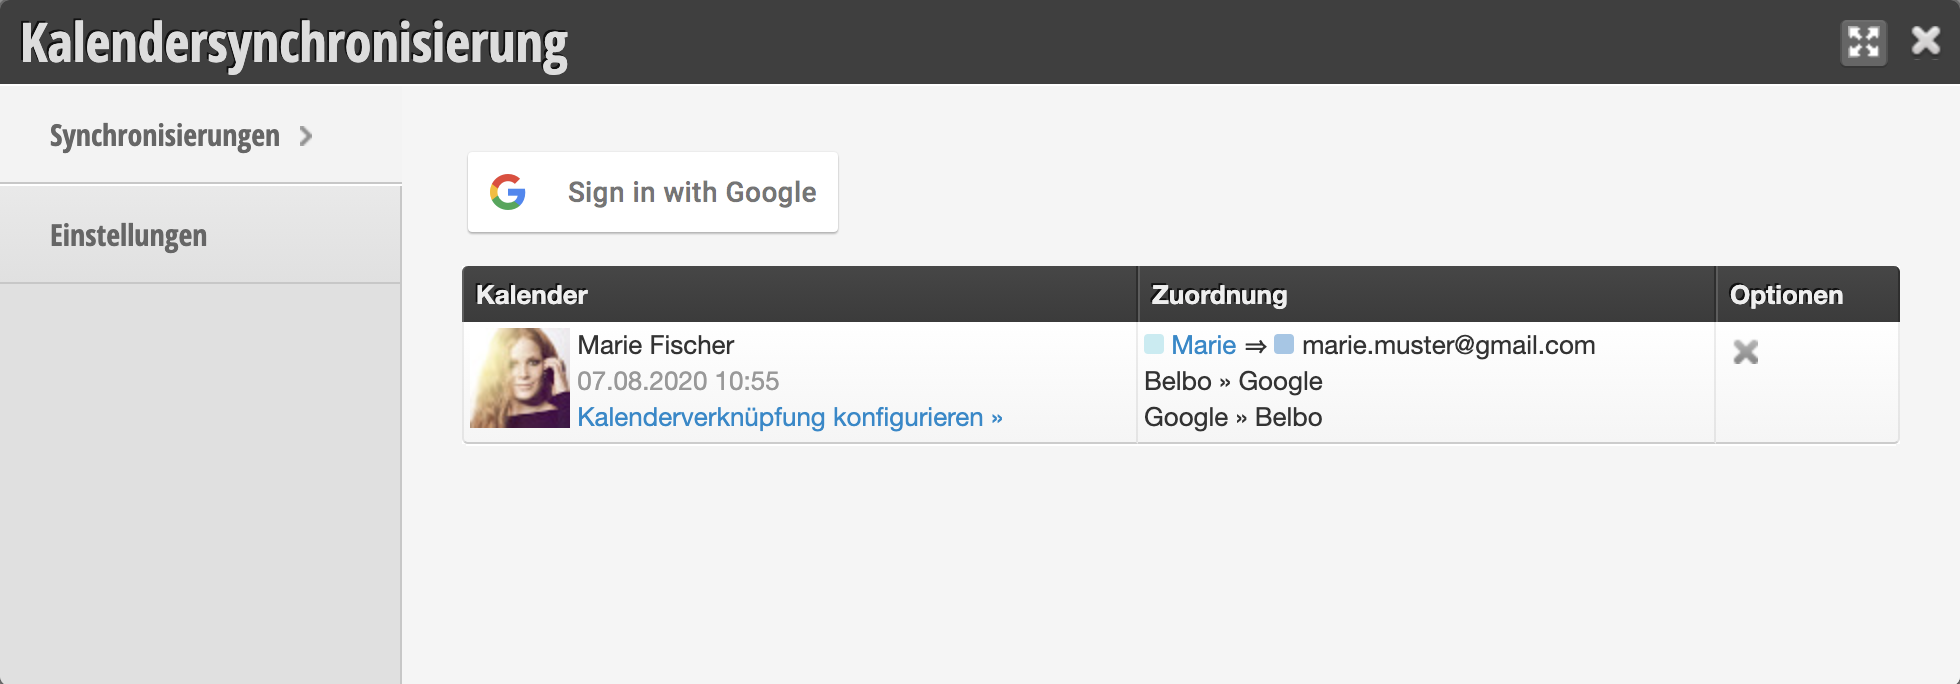Switch to the Einstellungen tab

coord(200,235)
